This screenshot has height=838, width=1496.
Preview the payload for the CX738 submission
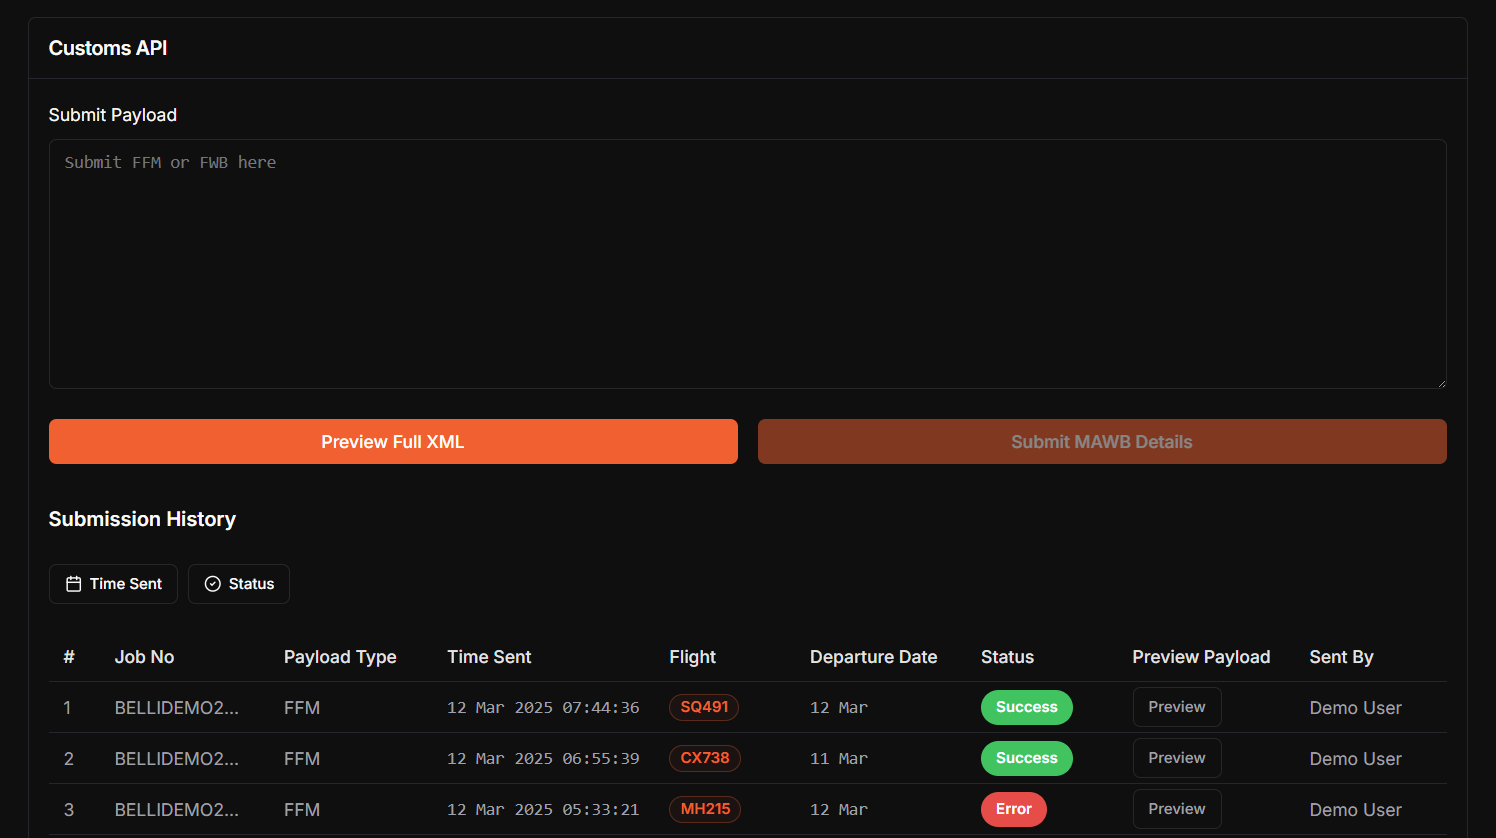coord(1177,758)
